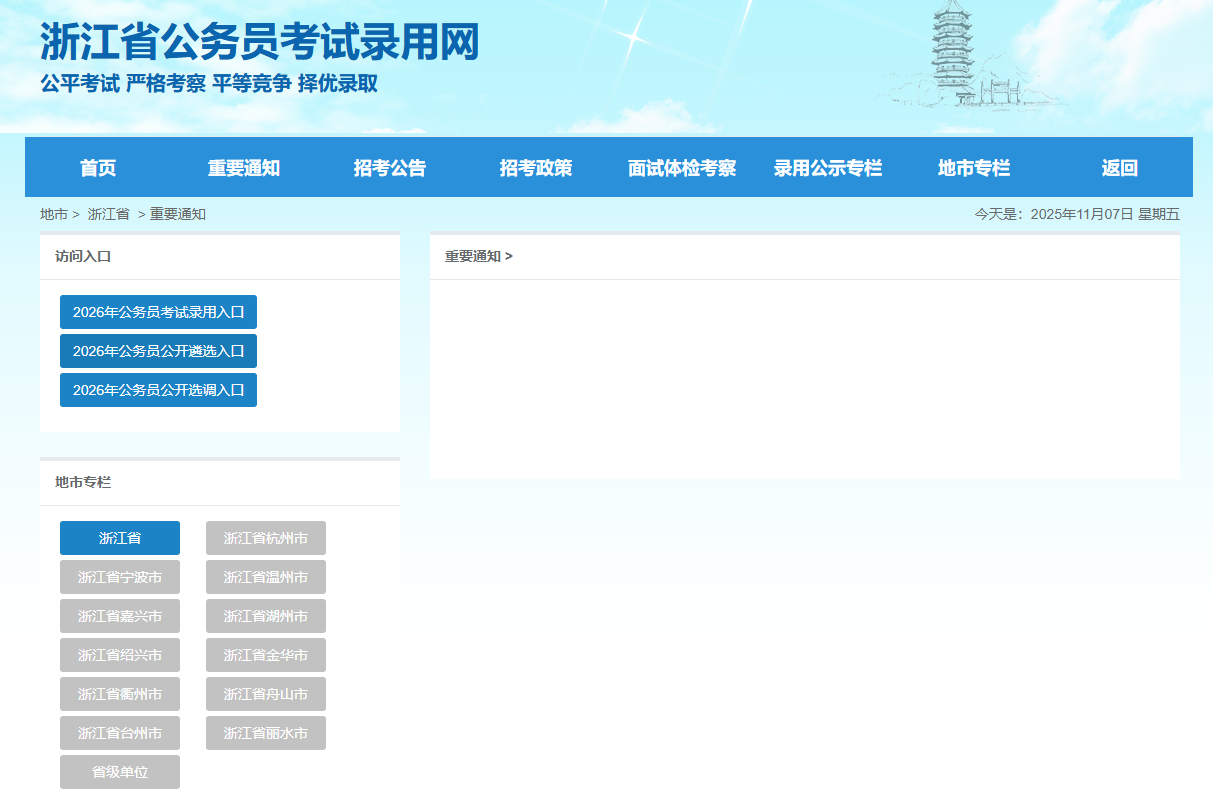Screen dimensions: 1213x801
Task: Enter 2026年公务员考试录用入口
Action: click(x=158, y=312)
